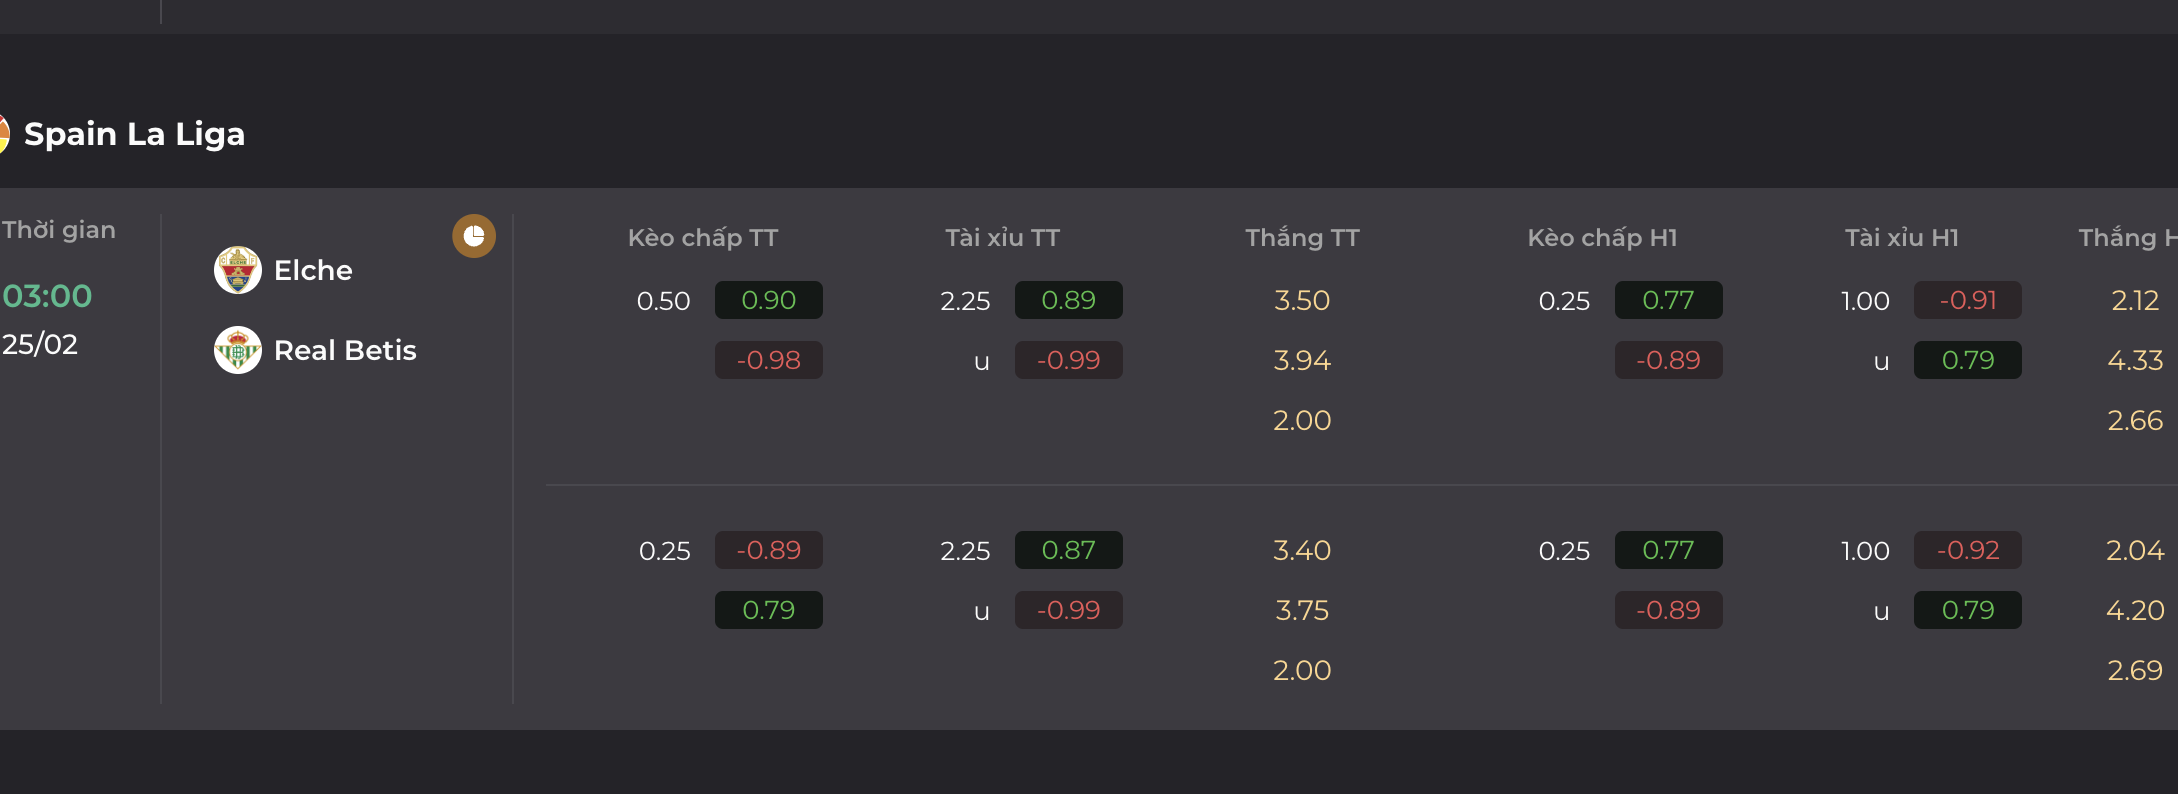Choose -0.92 Tài xỉu H1 odds
This screenshot has height=794, width=2178.
[x=1968, y=550]
